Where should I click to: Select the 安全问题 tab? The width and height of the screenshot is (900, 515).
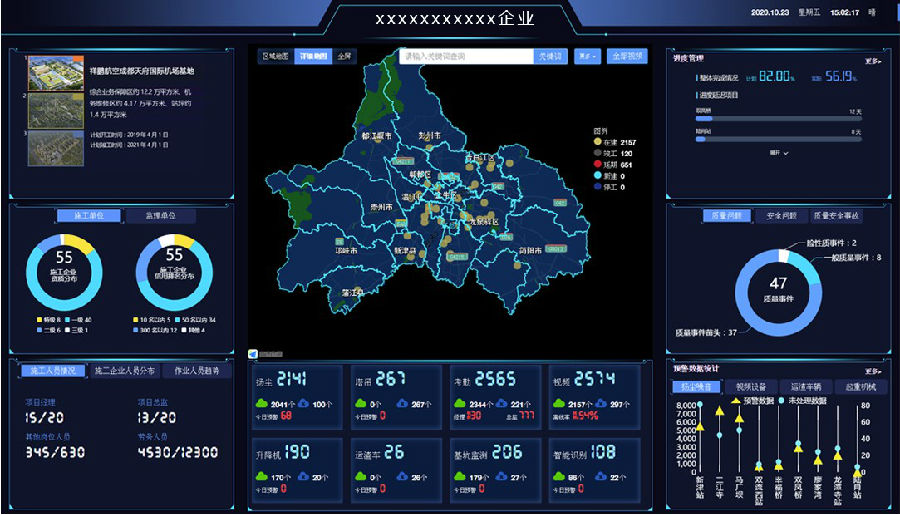tap(781, 215)
